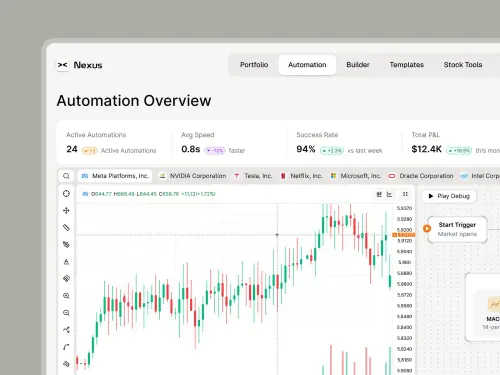Image resolution: width=500 pixels, height=375 pixels.
Task: Click the 'Market opens' subtitle text
Action: tap(457, 234)
